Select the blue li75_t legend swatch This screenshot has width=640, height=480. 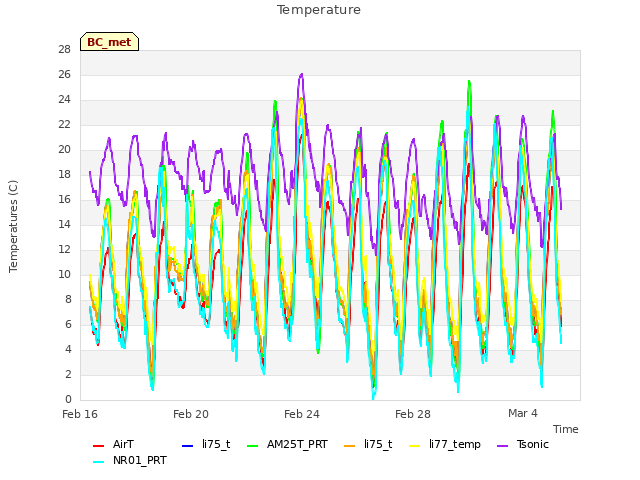pos(187,446)
